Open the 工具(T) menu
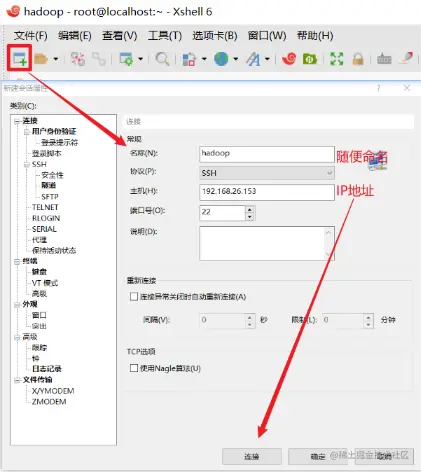The image size is (421, 472). [x=165, y=35]
